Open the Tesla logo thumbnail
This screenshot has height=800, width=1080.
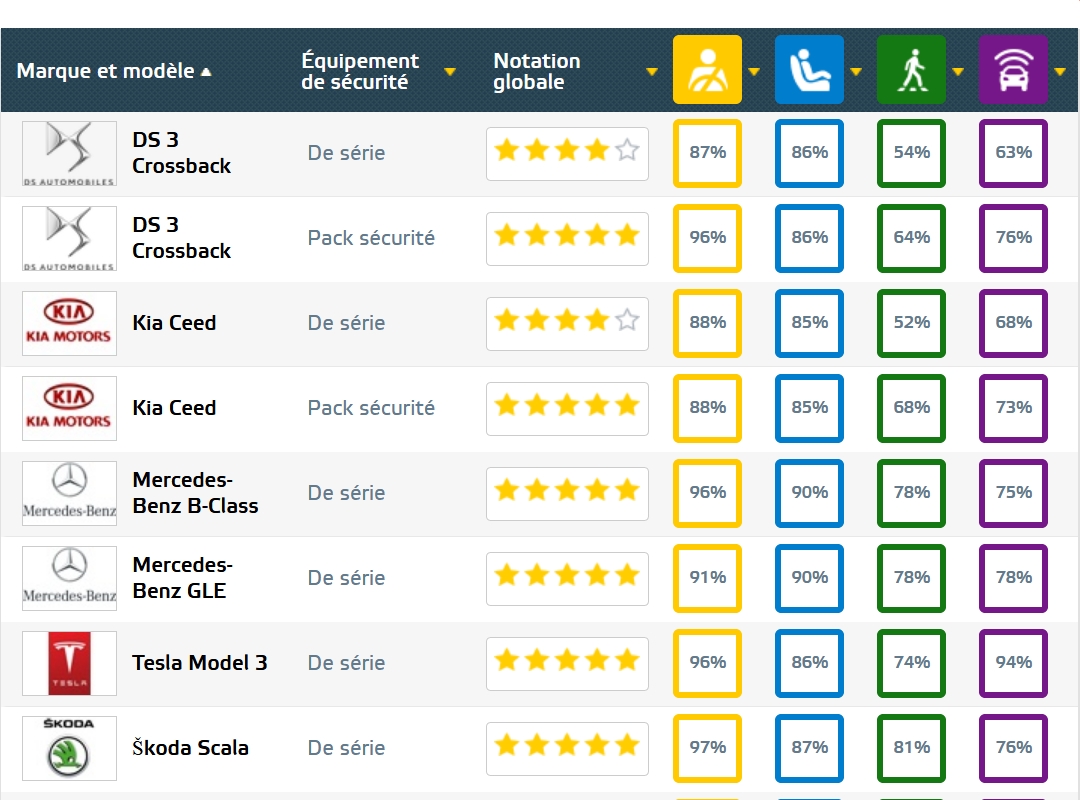point(70,663)
